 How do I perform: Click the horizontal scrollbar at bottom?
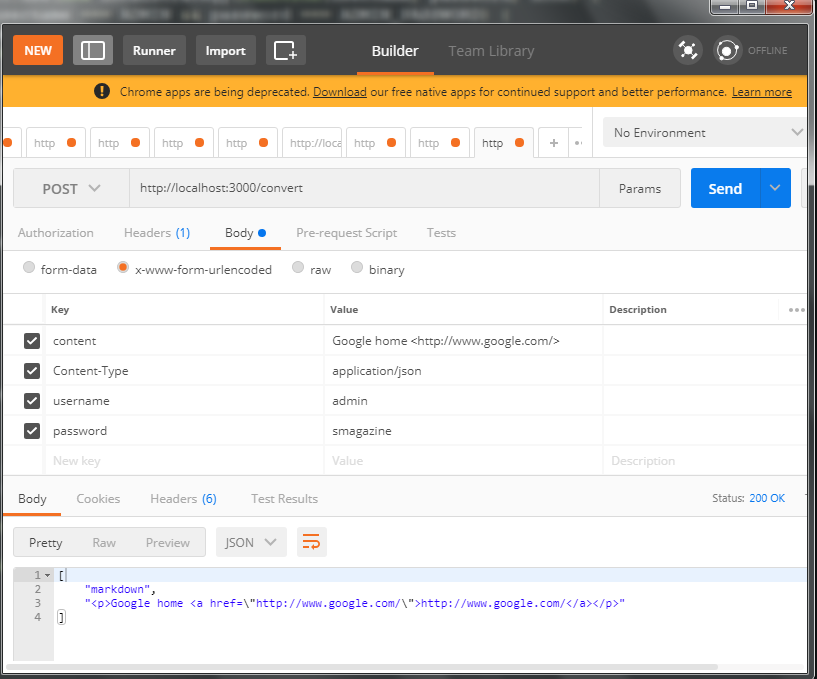coord(362,667)
